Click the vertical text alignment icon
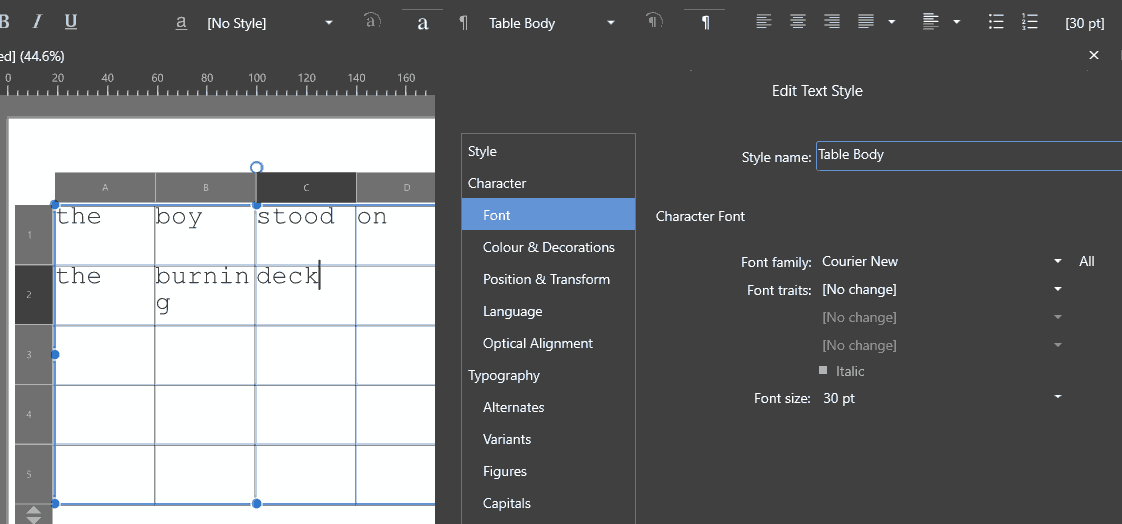This screenshot has width=1122, height=524. [930, 22]
